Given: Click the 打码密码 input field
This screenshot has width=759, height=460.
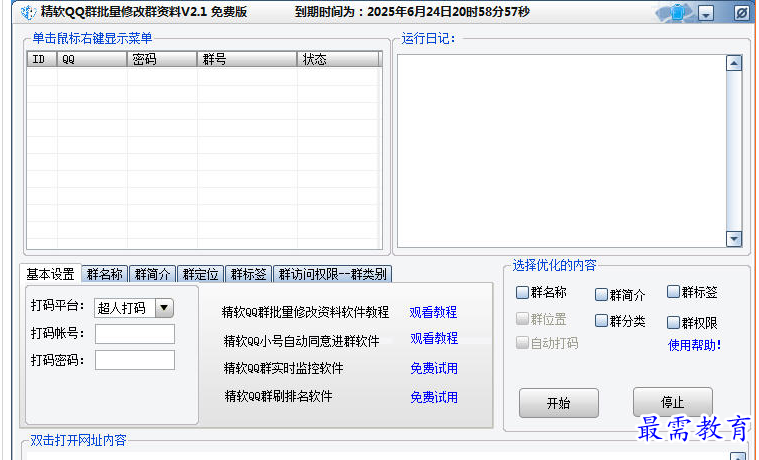Looking at the screenshot, I should pyautogui.click(x=135, y=360).
